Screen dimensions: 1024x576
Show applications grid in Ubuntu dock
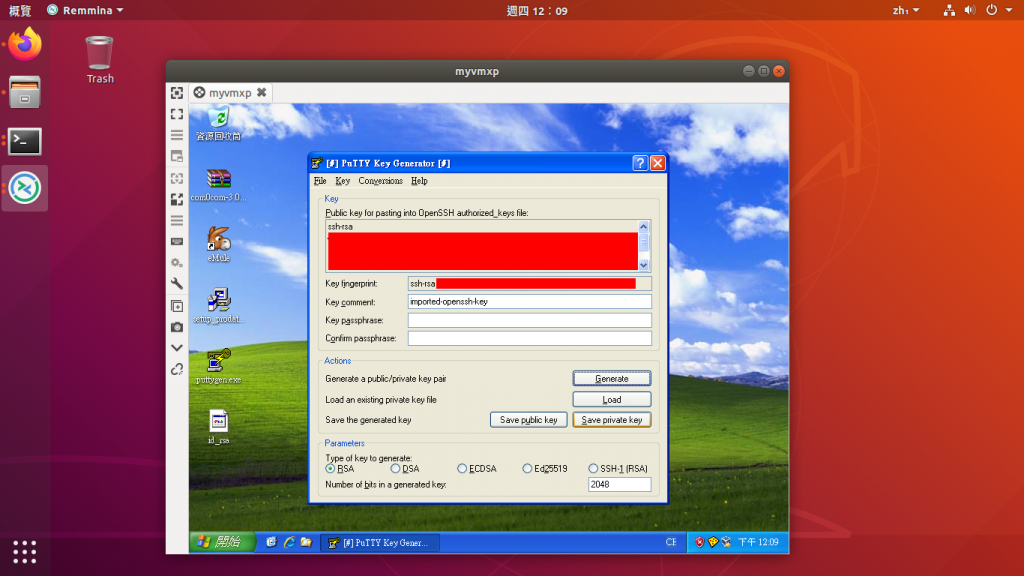coord(25,552)
